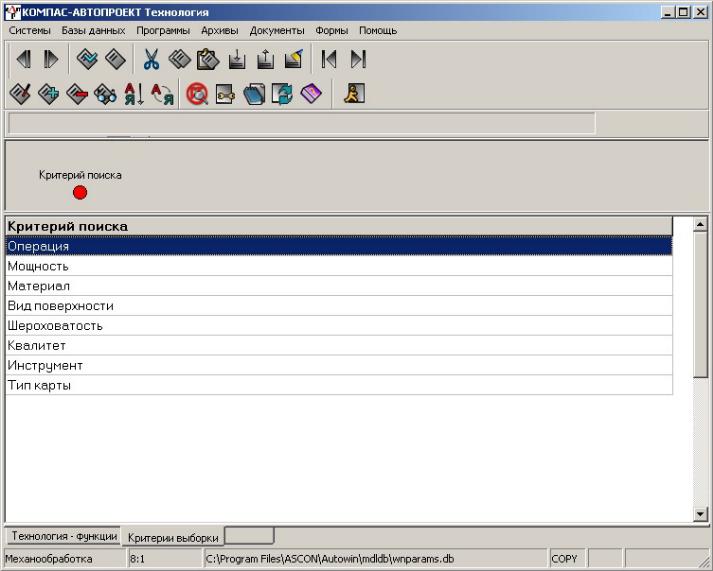
Task: Open the Документы menu
Action: [277, 30]
